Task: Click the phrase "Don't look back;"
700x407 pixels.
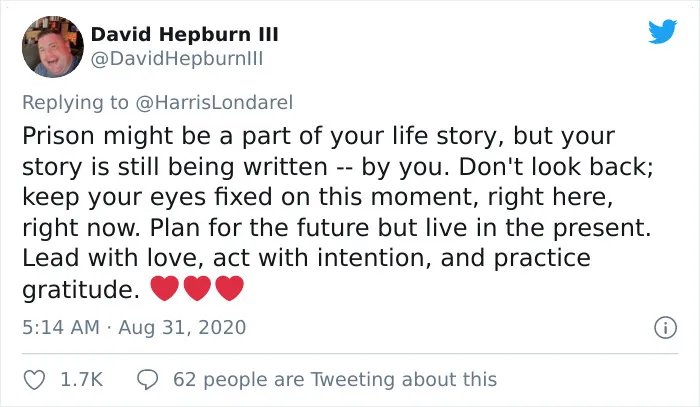Action: (x=556, y=167)
